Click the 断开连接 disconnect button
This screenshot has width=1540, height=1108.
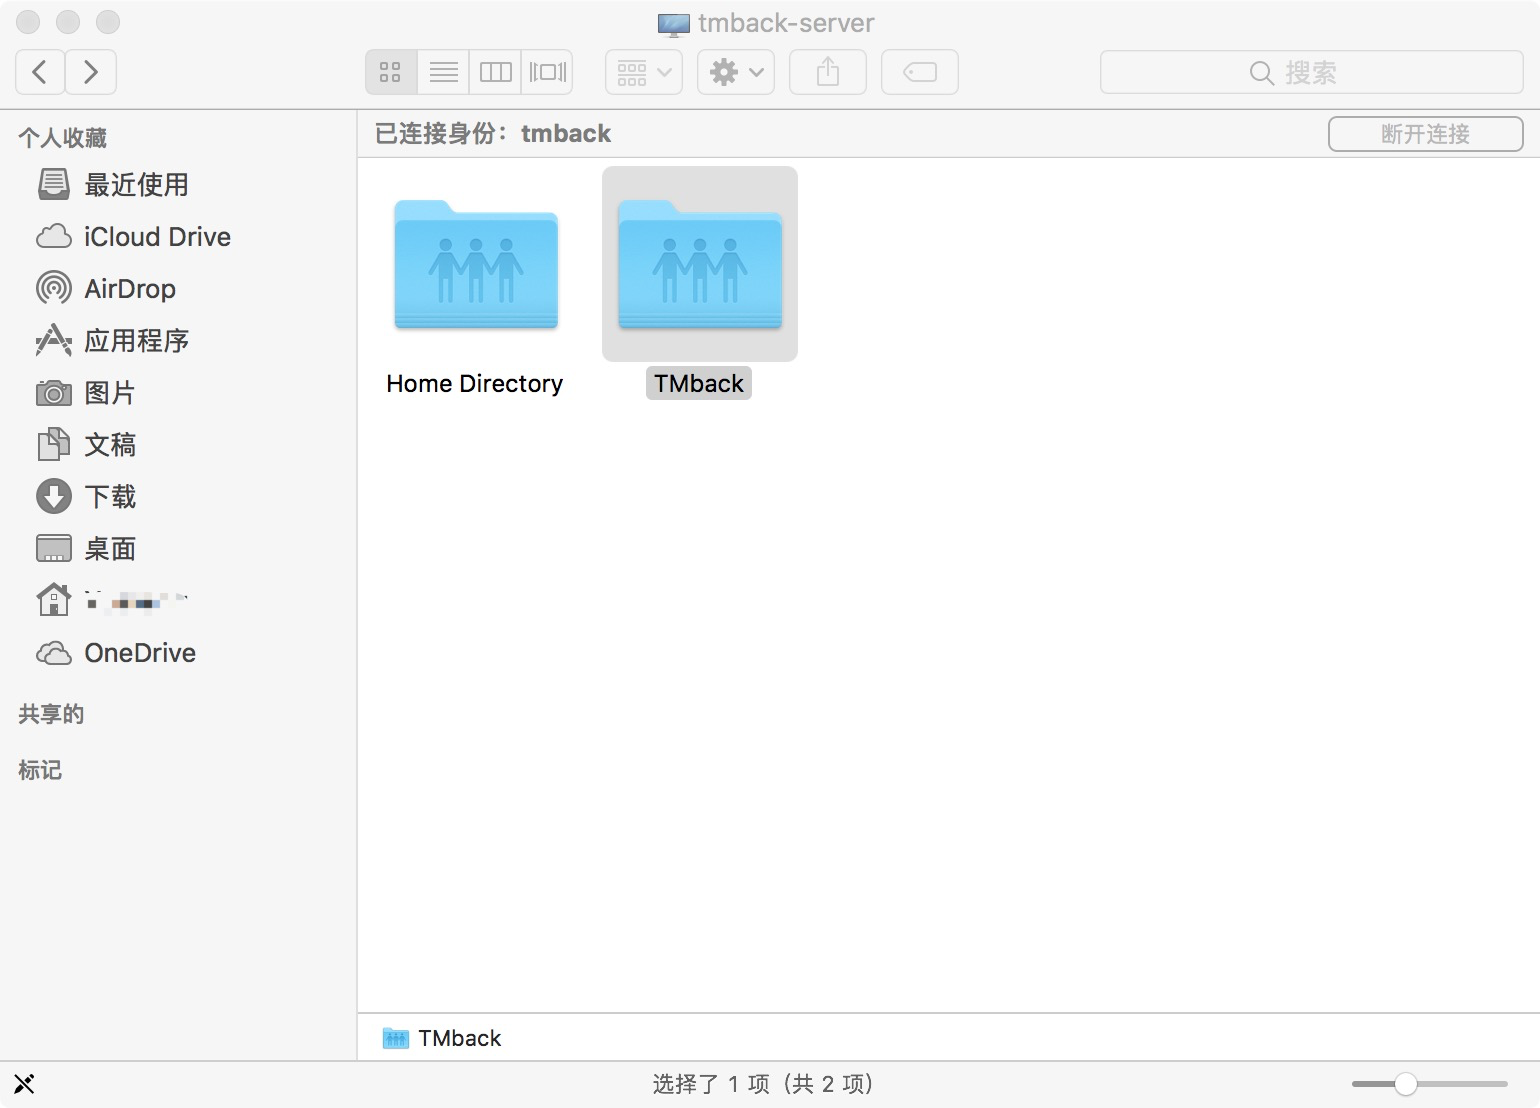[x=1425, y=134]
